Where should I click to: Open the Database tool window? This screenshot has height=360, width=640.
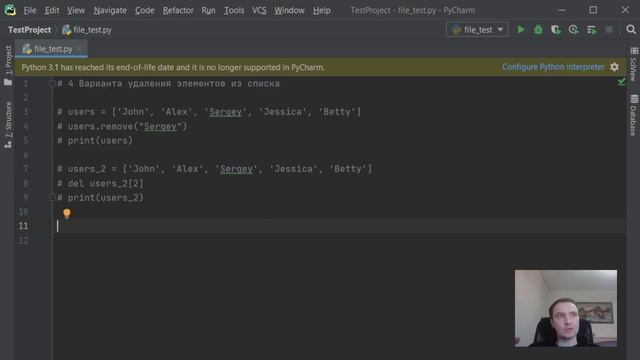[633, 116]
